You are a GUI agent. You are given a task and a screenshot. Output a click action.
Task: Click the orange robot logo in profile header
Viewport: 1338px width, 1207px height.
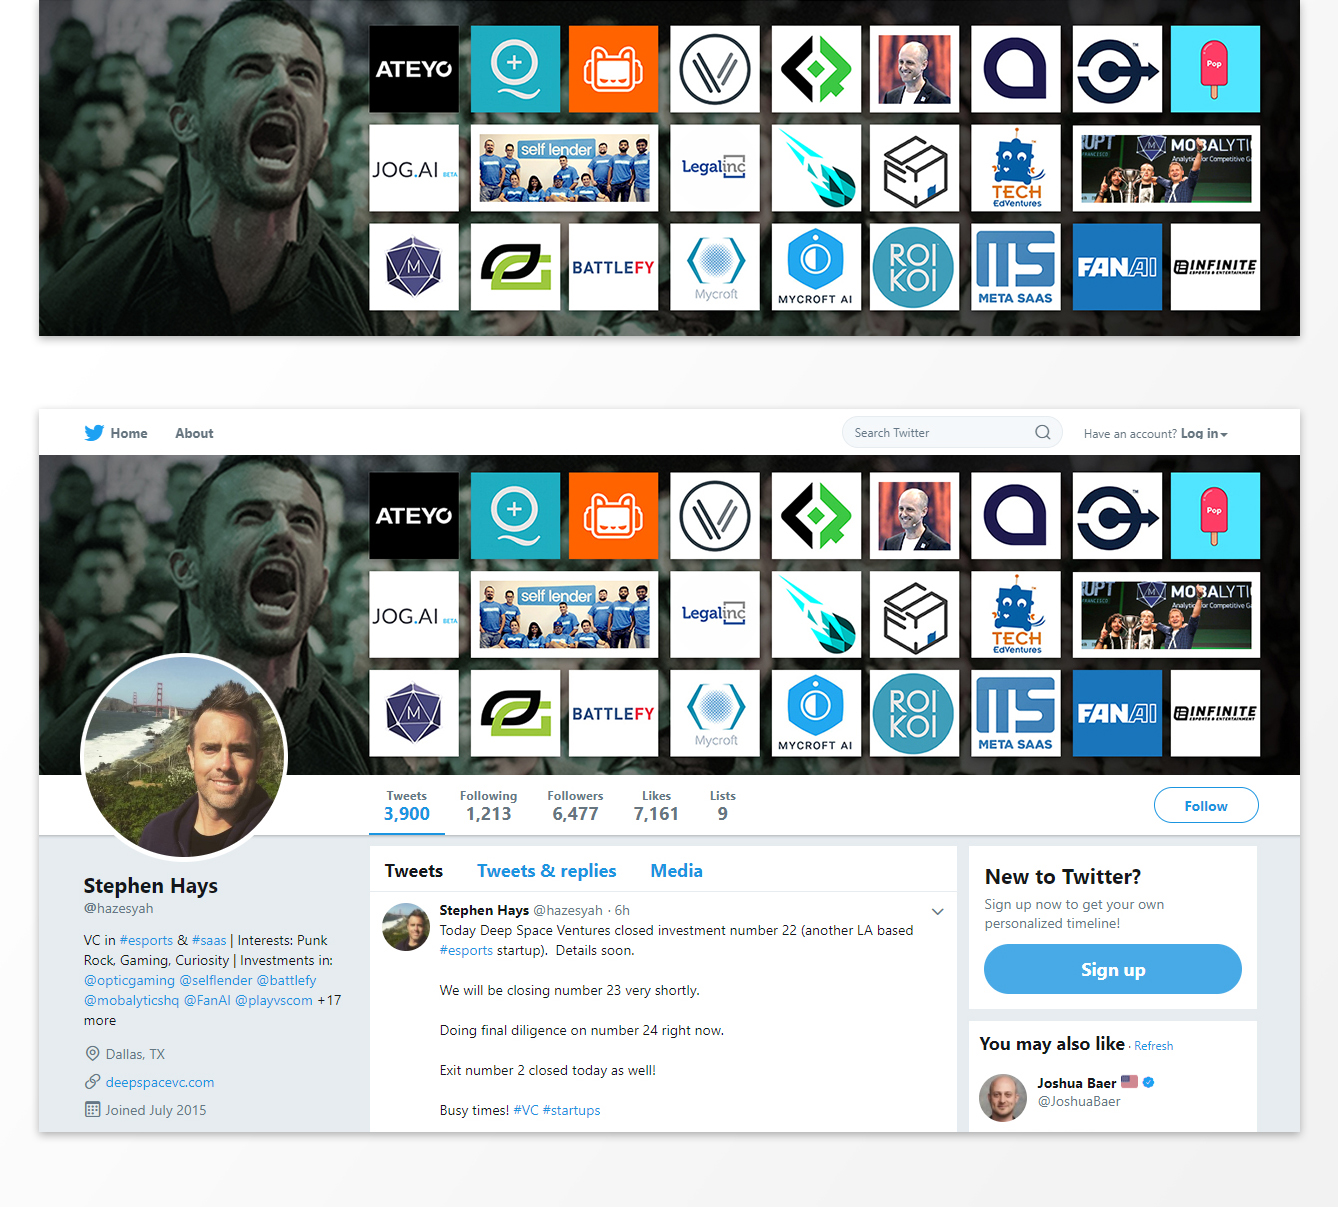613,516
